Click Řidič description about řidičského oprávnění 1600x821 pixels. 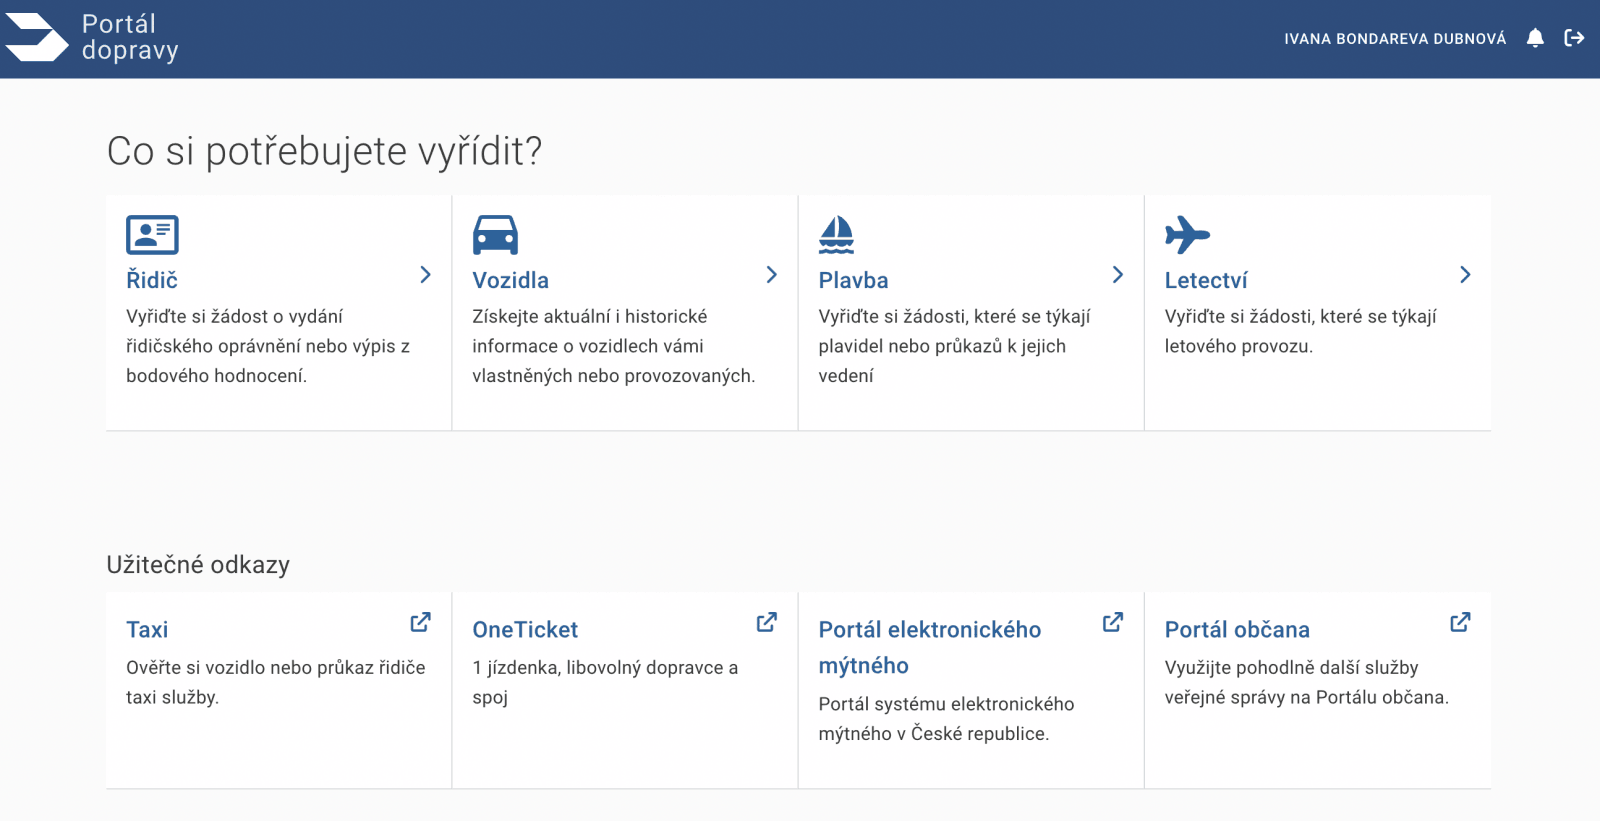point(268,346)
